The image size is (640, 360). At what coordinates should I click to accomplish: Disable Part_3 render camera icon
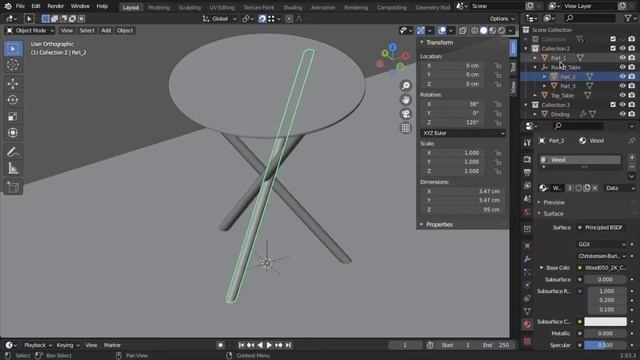(632, 86)
